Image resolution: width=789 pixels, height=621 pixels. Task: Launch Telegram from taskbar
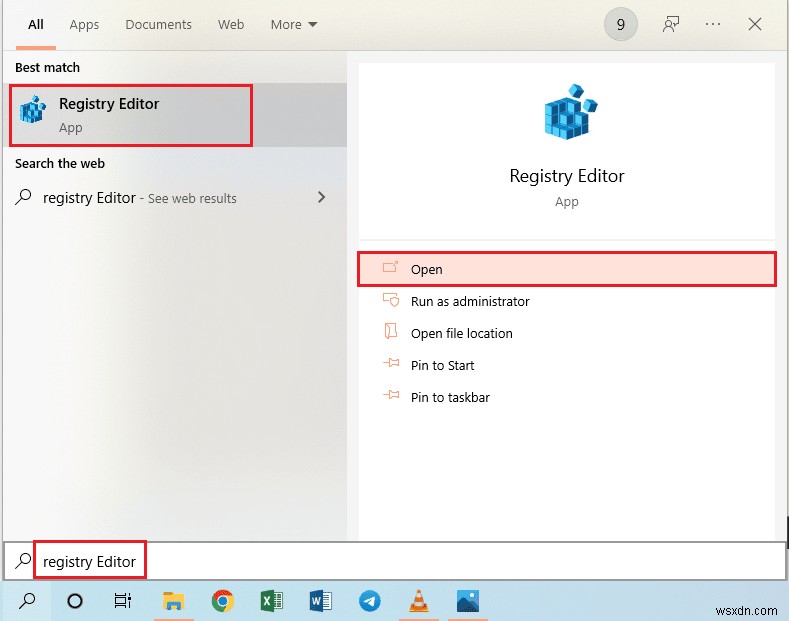(x=369, y=601)
